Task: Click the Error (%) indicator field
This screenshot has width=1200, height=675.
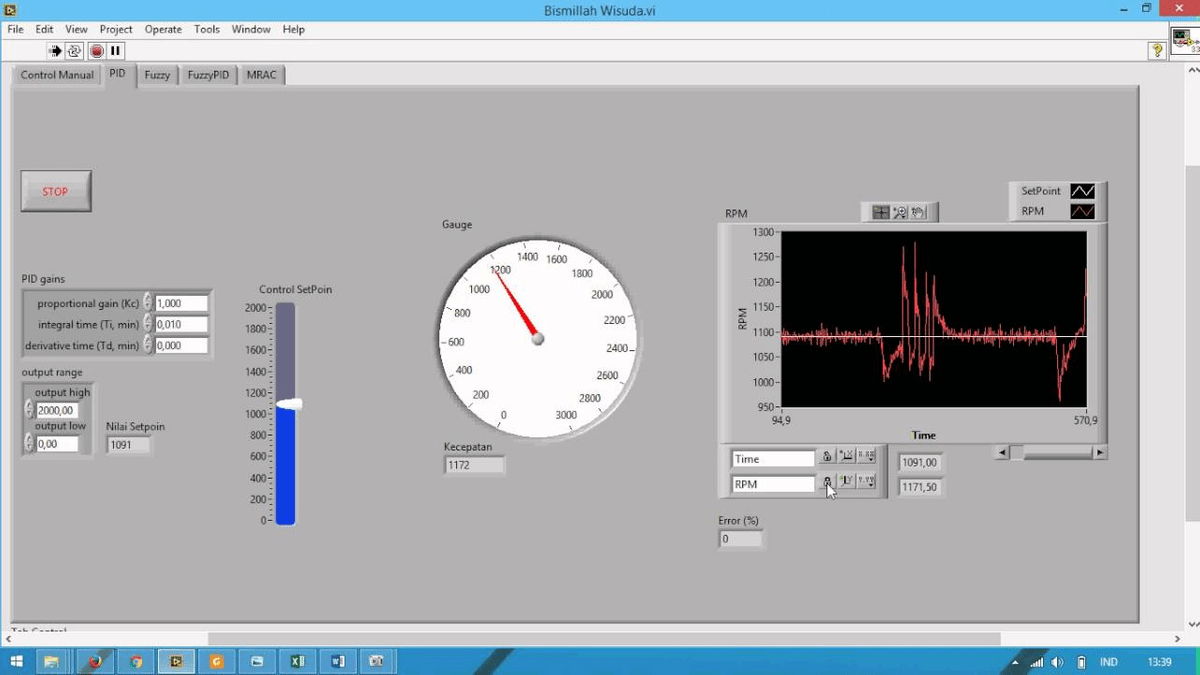Action: coord(740,539)
